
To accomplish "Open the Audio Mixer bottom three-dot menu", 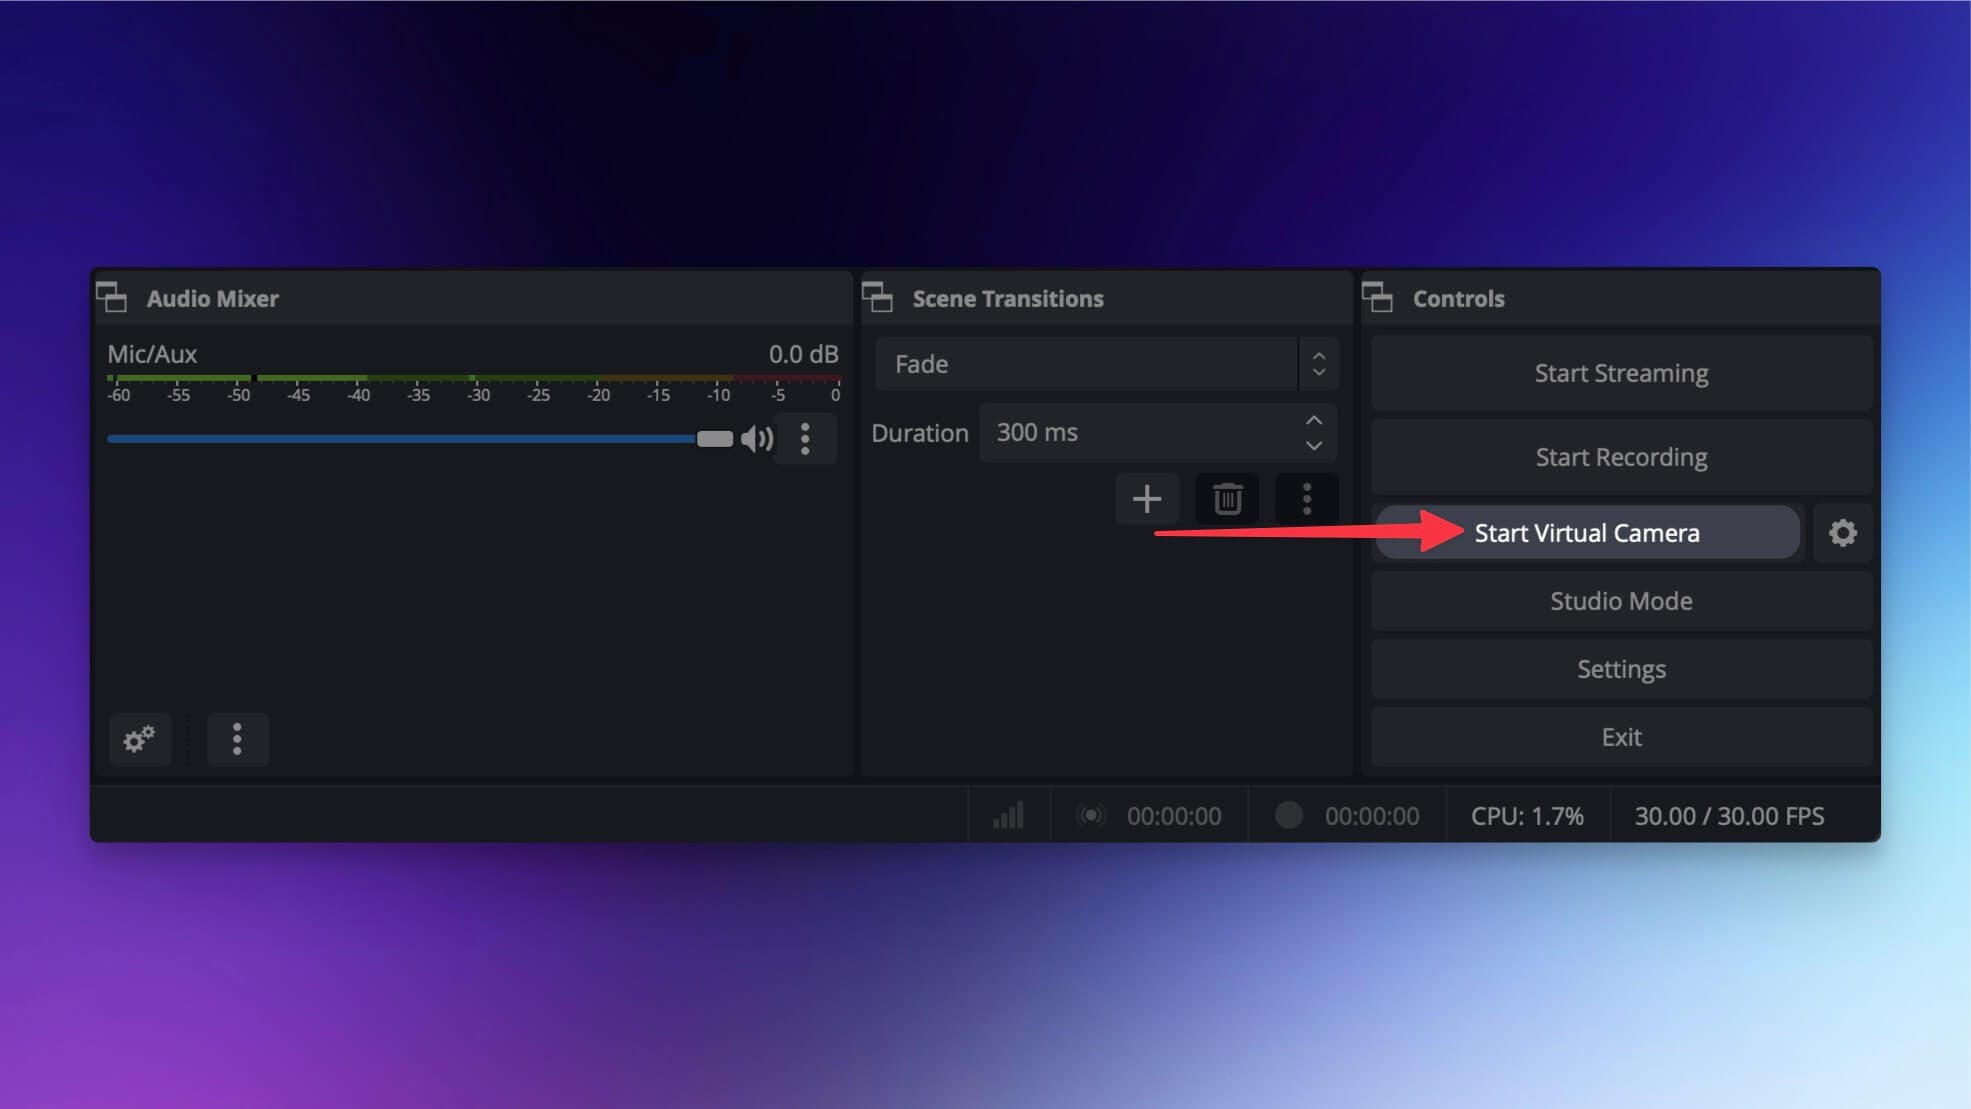I will tap(237, 739).
